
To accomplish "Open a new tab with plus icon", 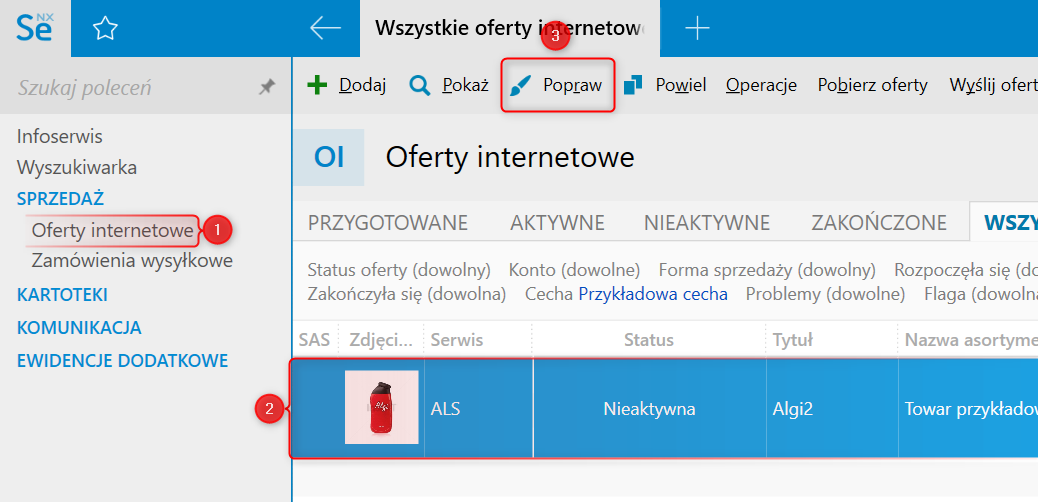I will (x=696, y=29).
